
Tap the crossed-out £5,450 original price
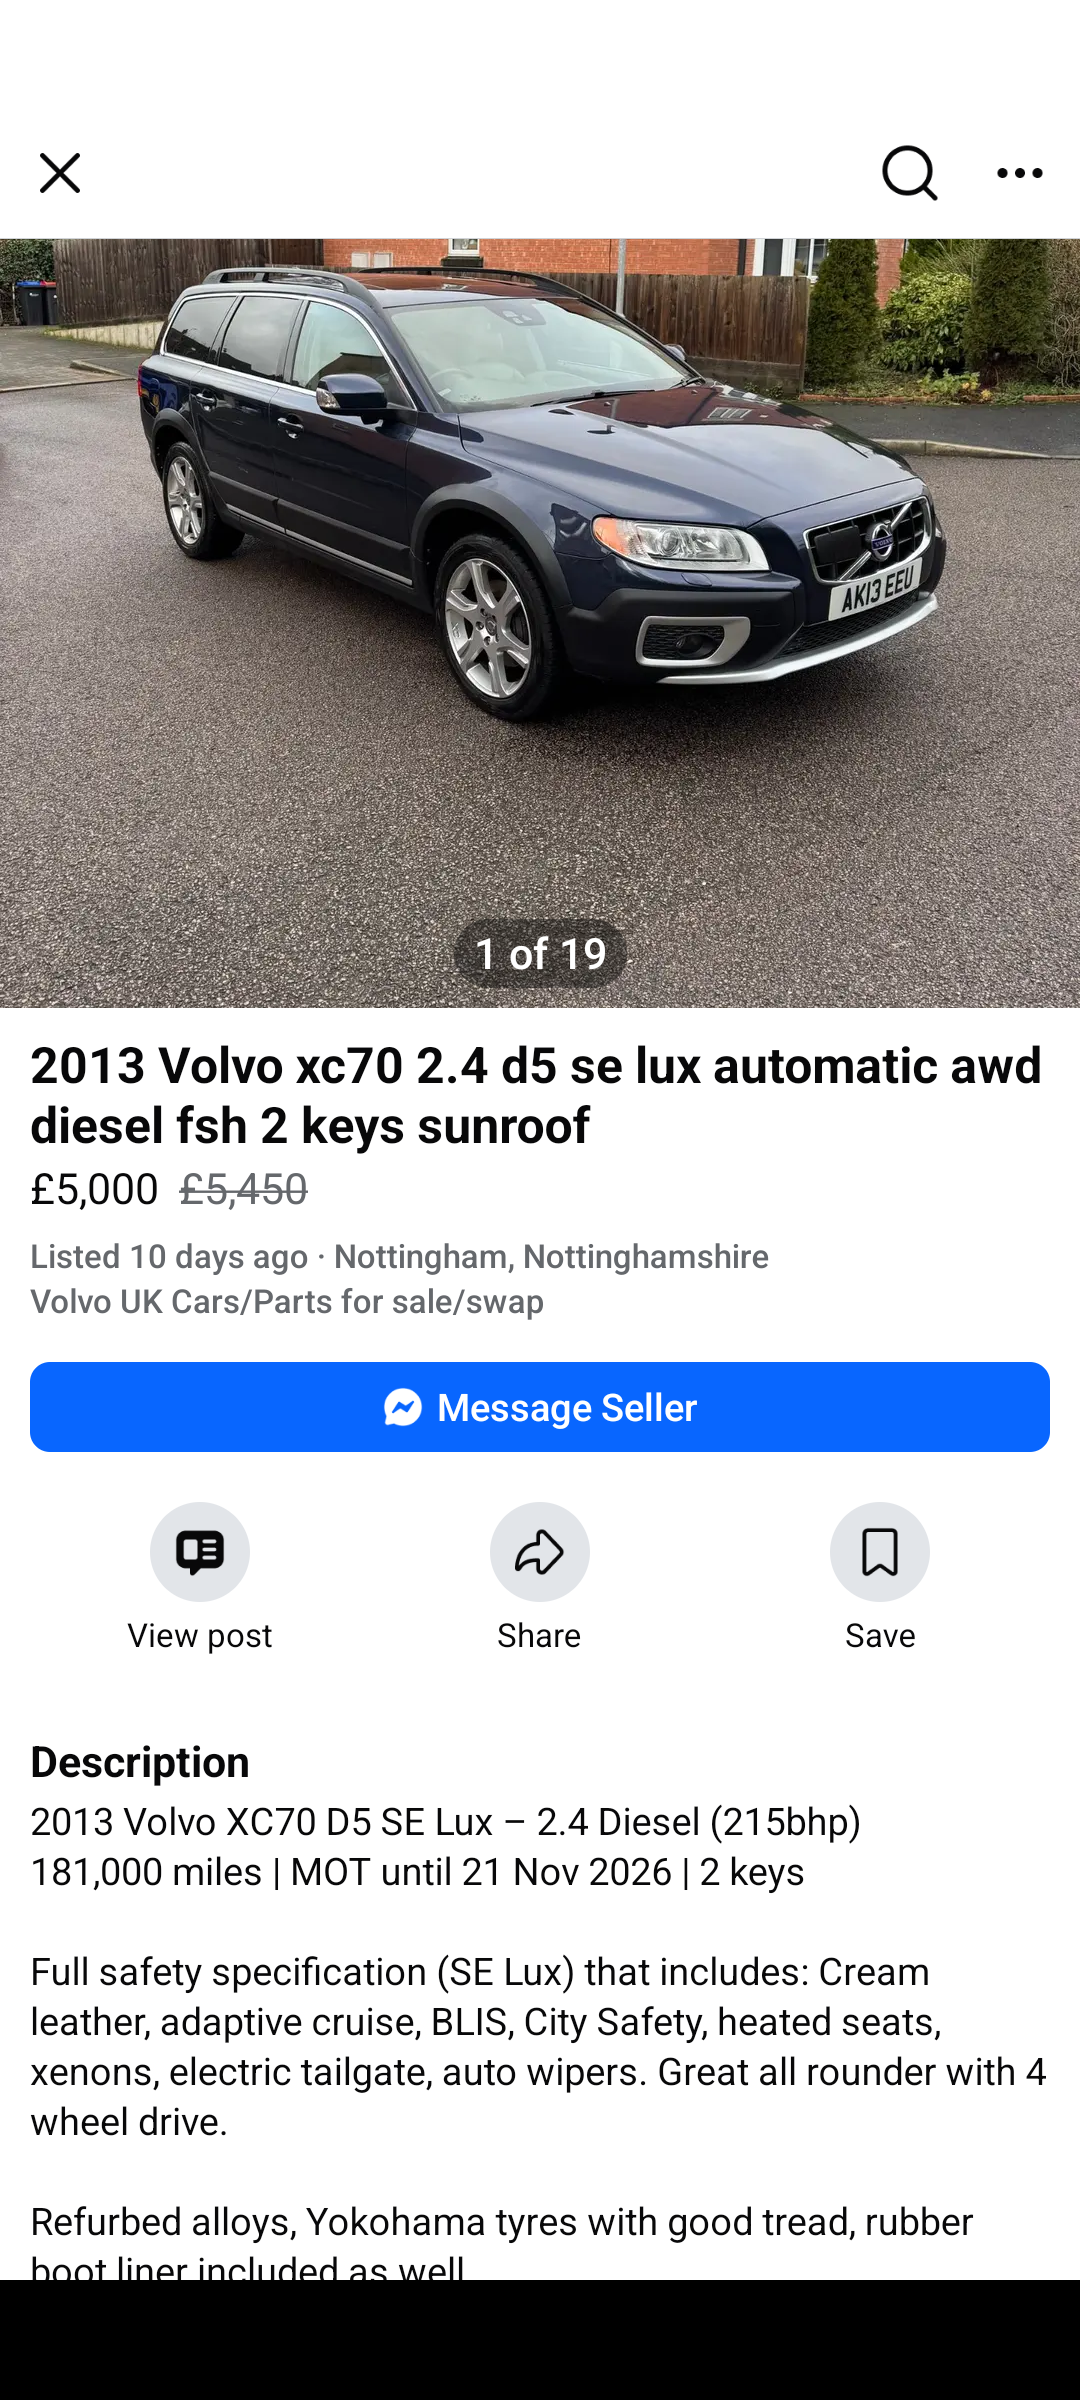pos(244,1189)
